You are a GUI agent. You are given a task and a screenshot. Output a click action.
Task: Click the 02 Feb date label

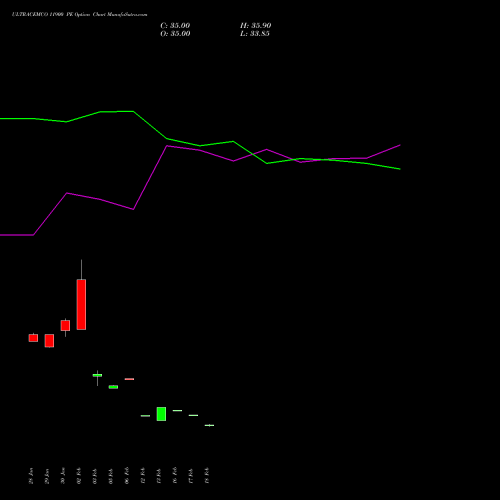pos(79,476)
